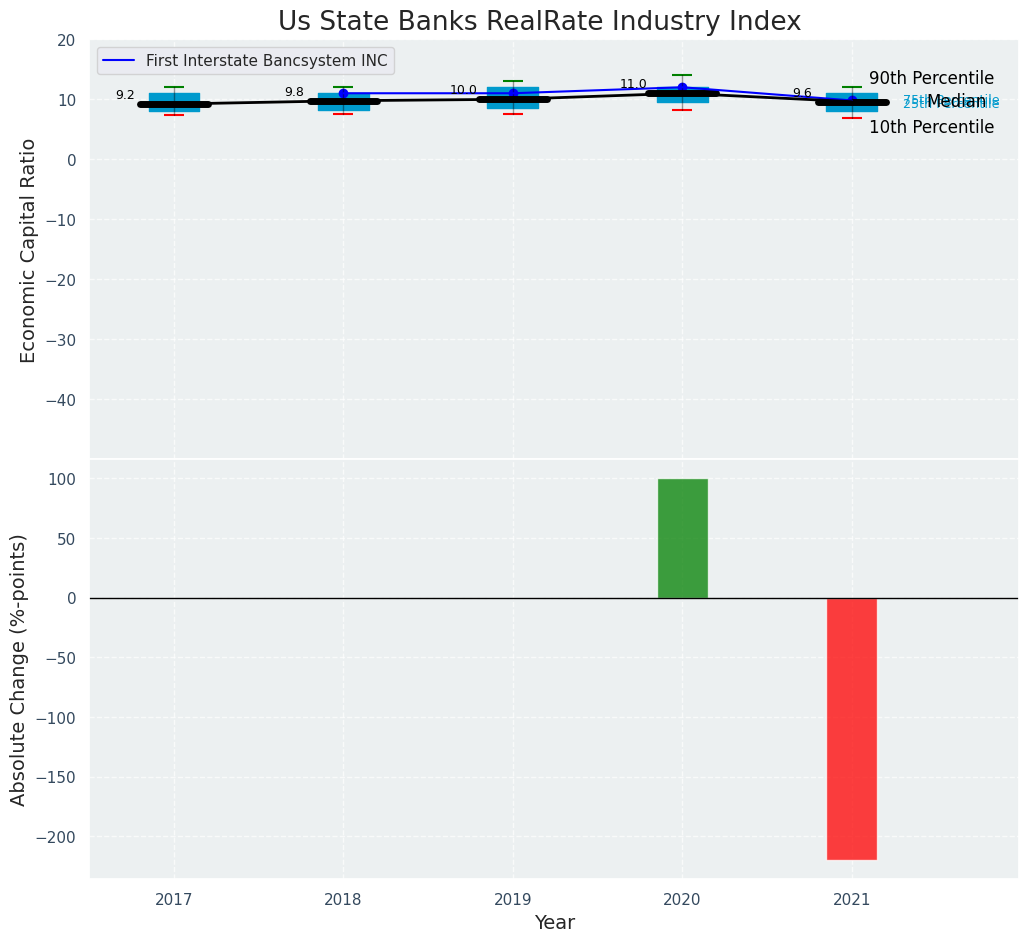The height and width of the screenshot is (942, 1029).
Task: Click the green 2020 change bar
Action: [682, 538]
